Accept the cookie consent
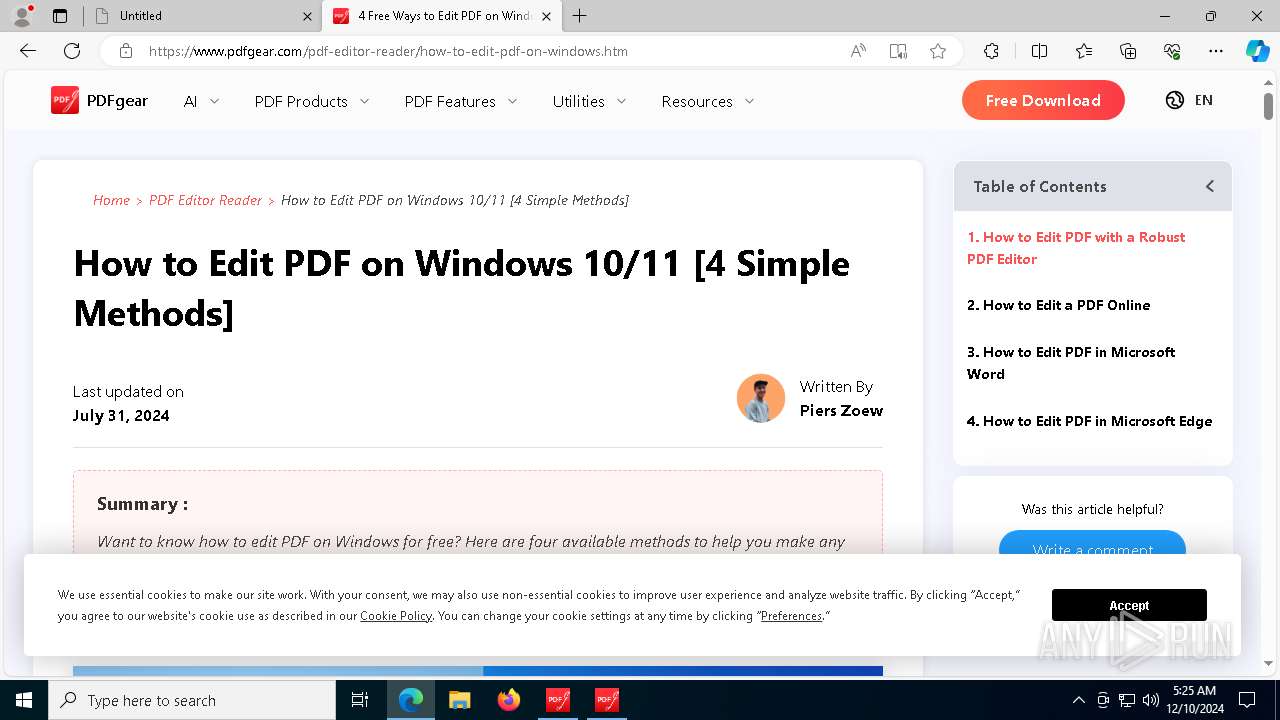The height and width of the screenshot is (720, 1280). 1129,605
